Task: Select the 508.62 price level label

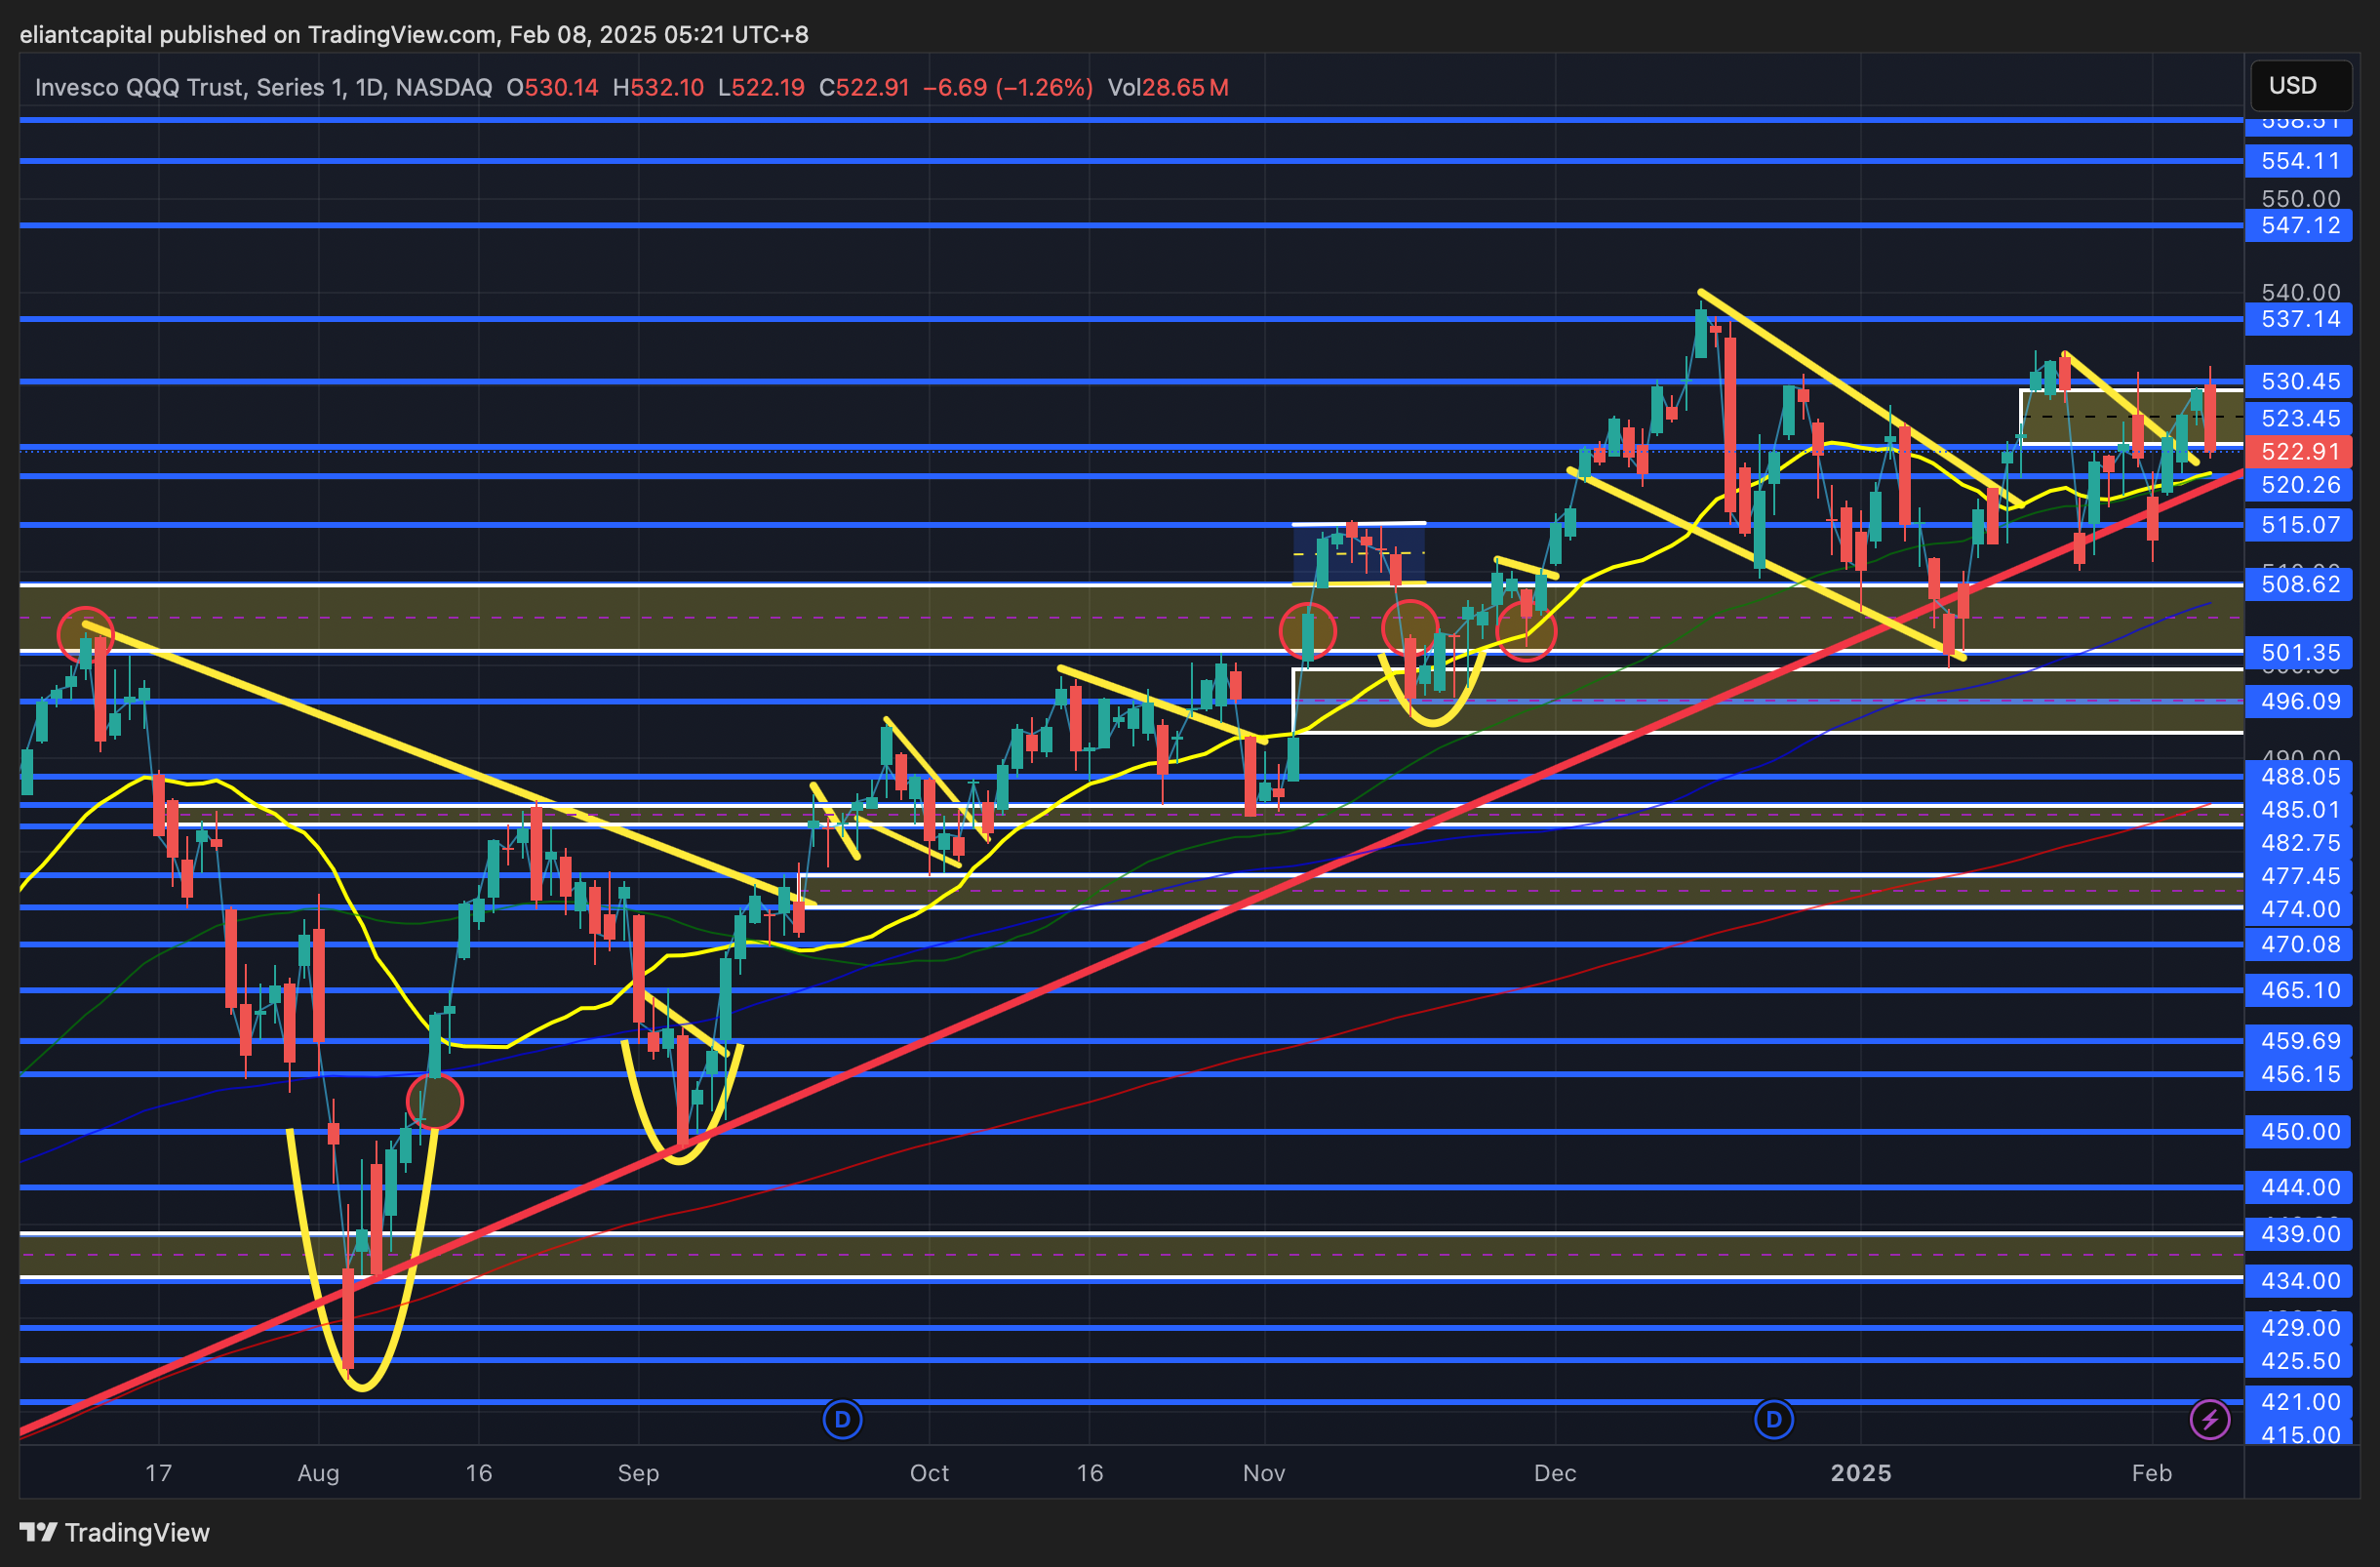Action: coord(2299,584)
